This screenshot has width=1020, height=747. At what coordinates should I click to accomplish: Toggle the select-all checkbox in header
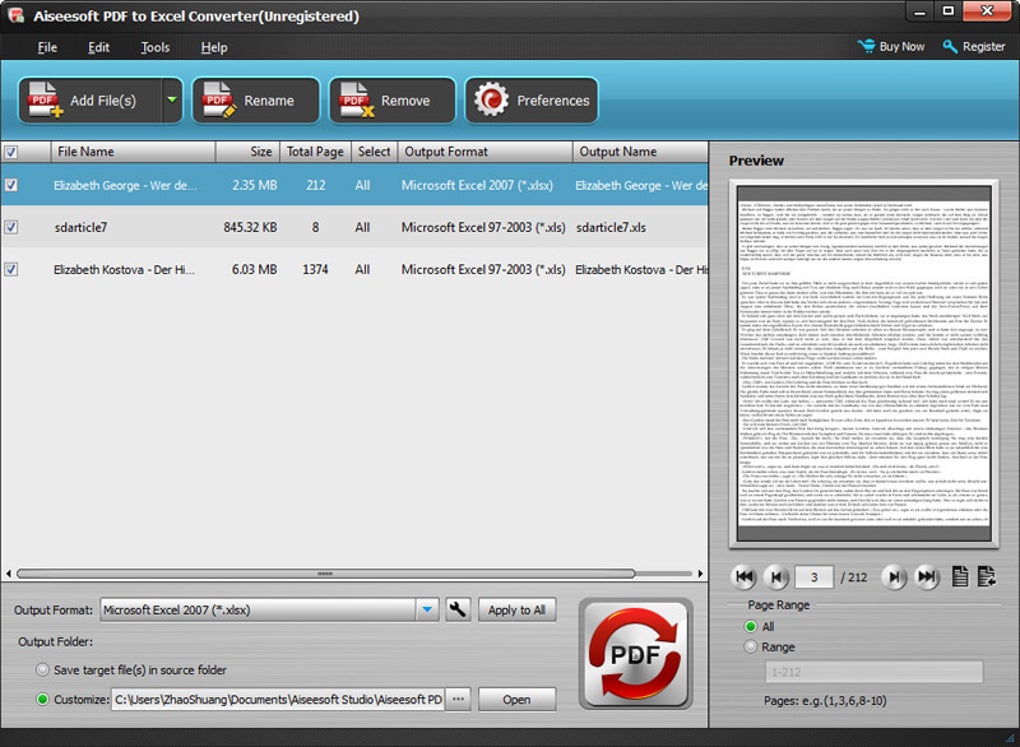click(11, 152)
